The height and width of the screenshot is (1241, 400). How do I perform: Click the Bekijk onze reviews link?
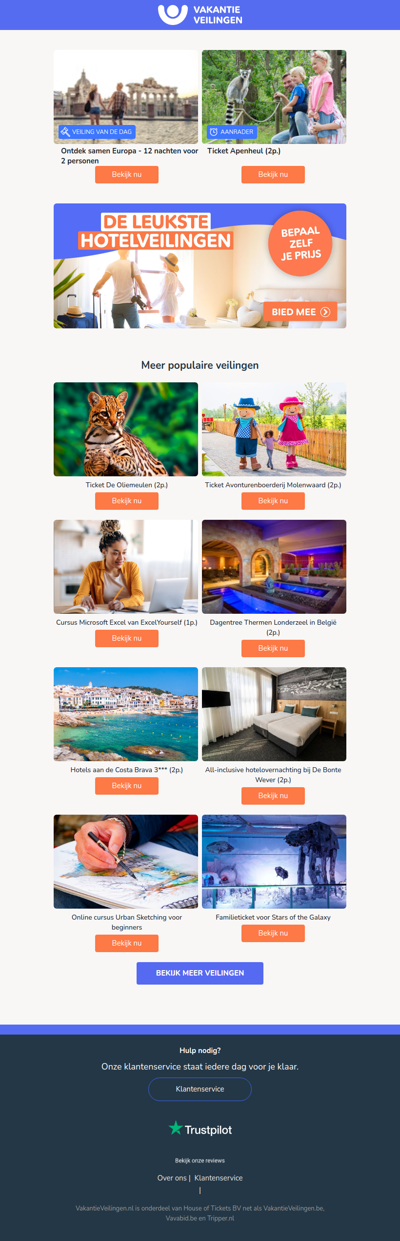pyautogui.click(x=200, y=1161)
